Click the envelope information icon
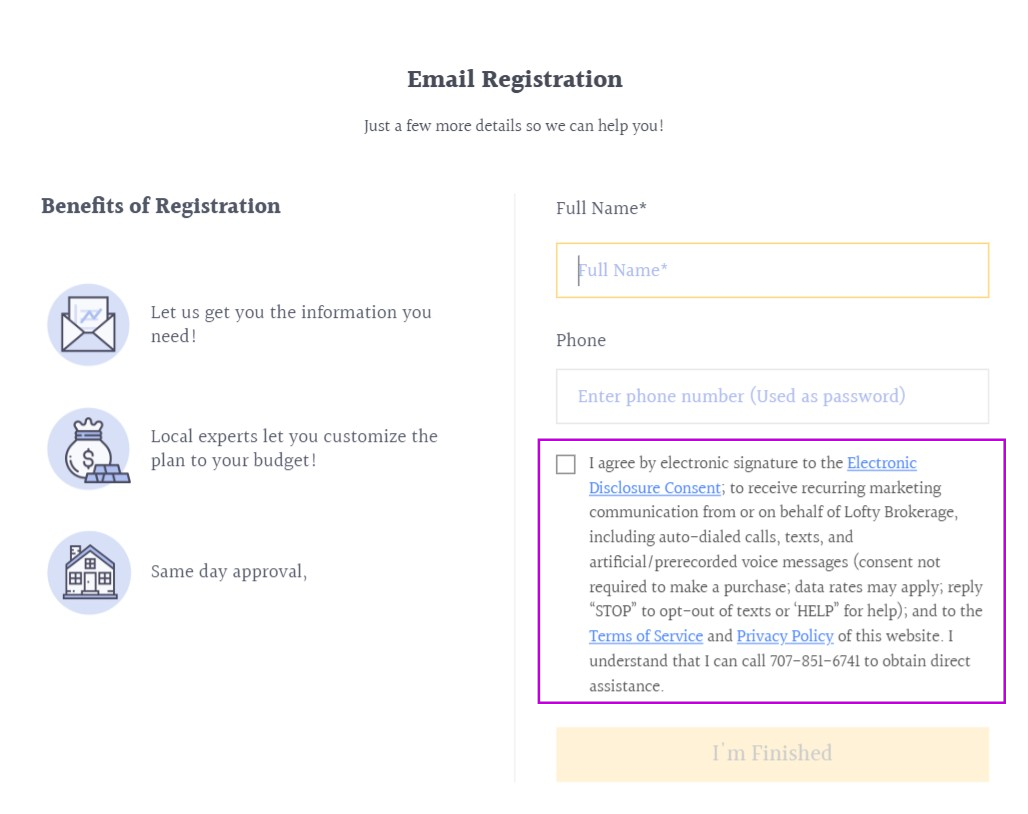Screen dimensions: 1028x814 [88, 325]
